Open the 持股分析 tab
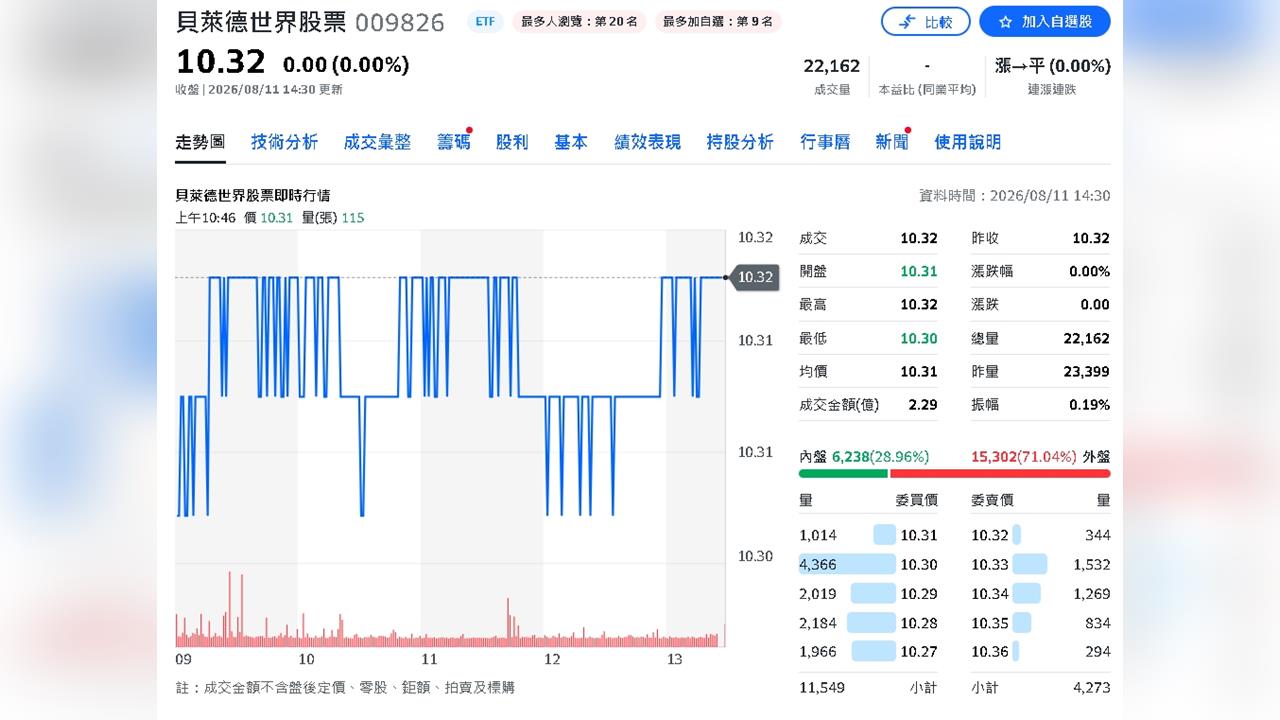Image resolution: width=1280 pixels, height=720 pixels. 740,142
